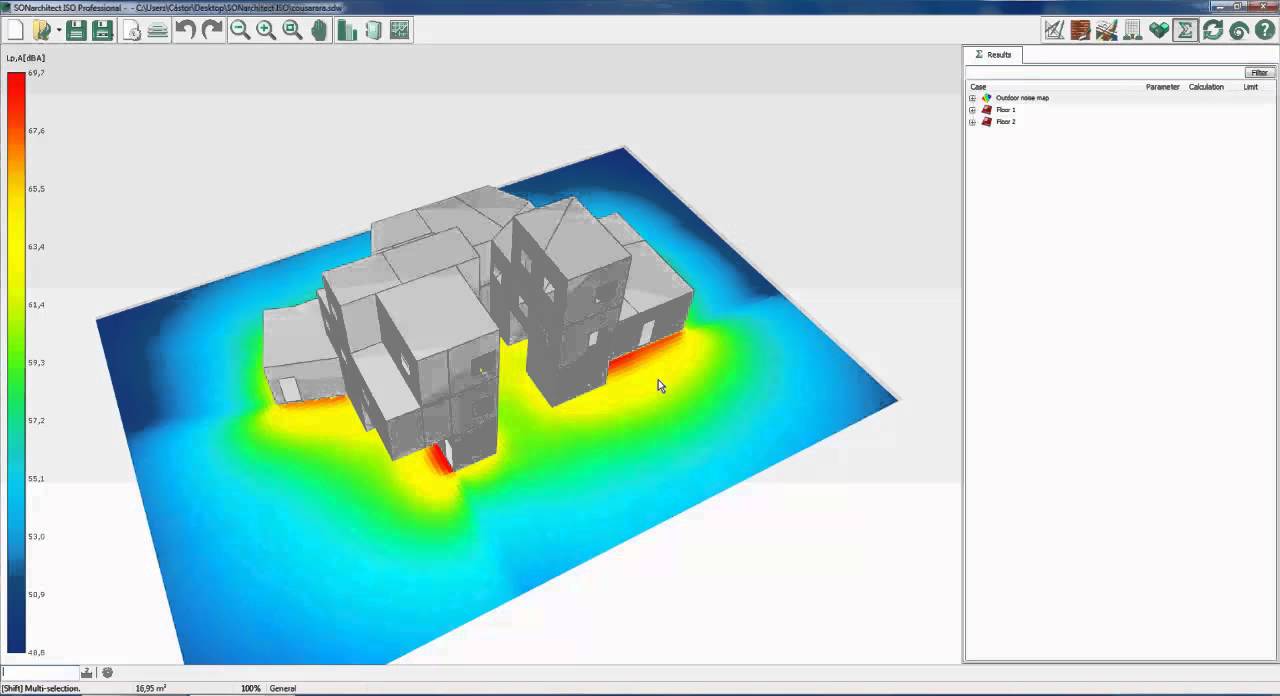Click the printer icon in the toolbar
The image size is (1280, 696).
coord(158,30)
